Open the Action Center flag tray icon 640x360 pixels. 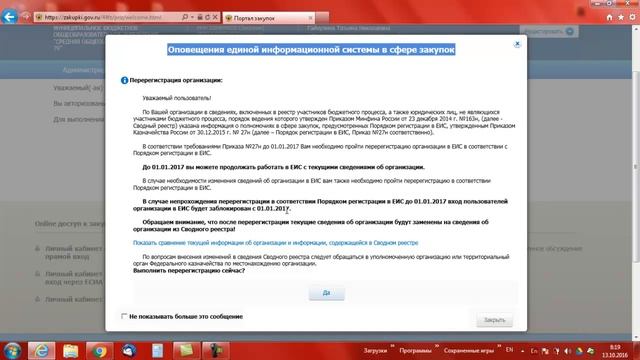[545, 351]
